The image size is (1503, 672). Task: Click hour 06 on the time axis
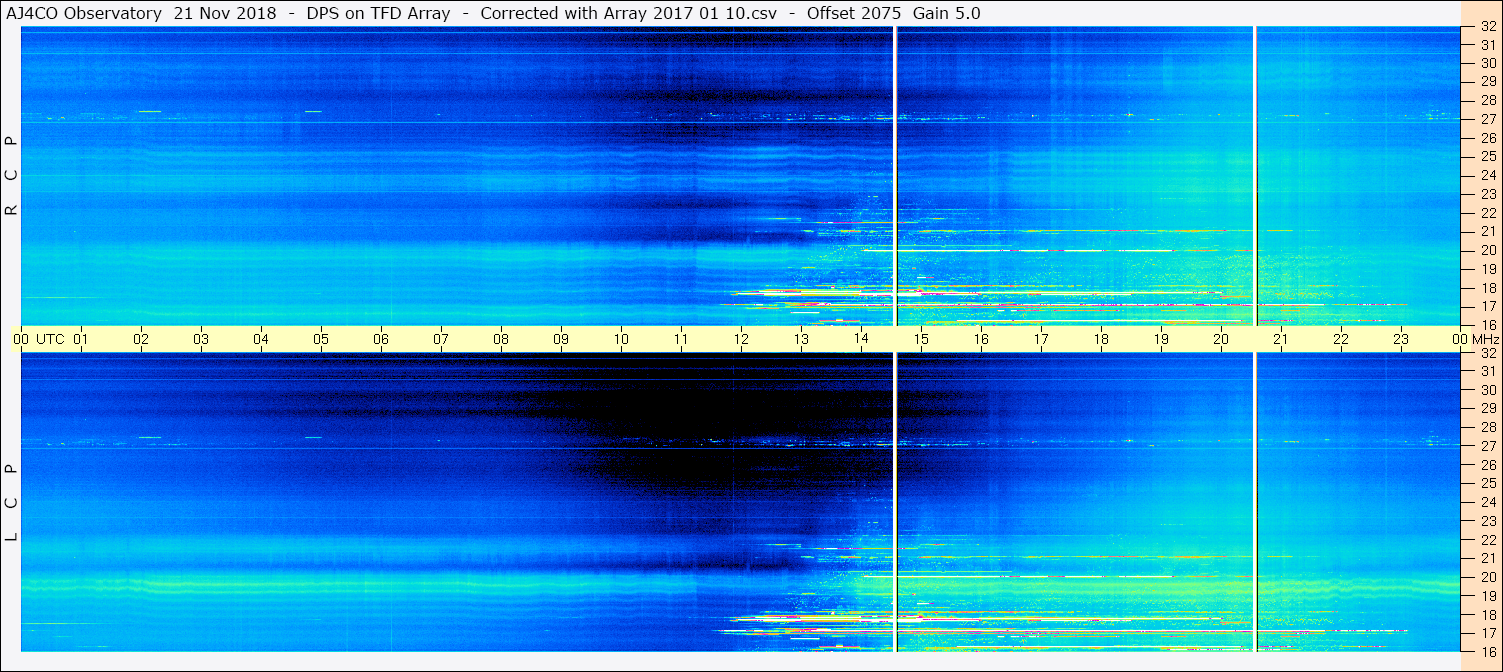[381, 339]
